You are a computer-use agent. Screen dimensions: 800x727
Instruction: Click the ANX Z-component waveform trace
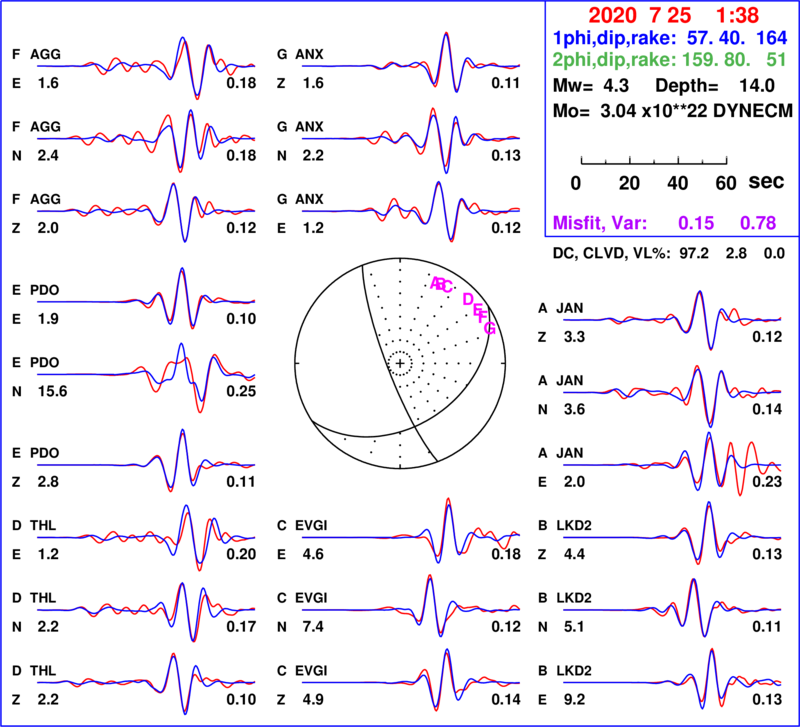(x=411, y=63)
